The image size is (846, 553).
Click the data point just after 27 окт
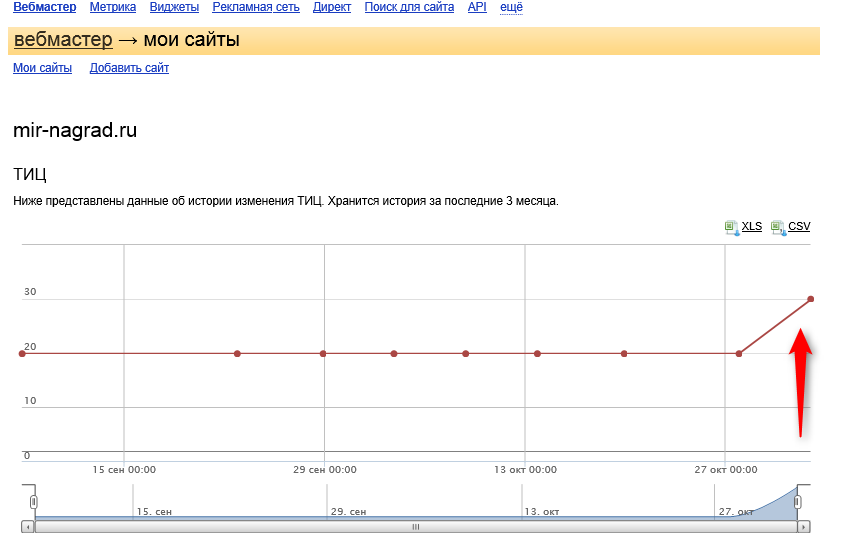tap(739, 354)
